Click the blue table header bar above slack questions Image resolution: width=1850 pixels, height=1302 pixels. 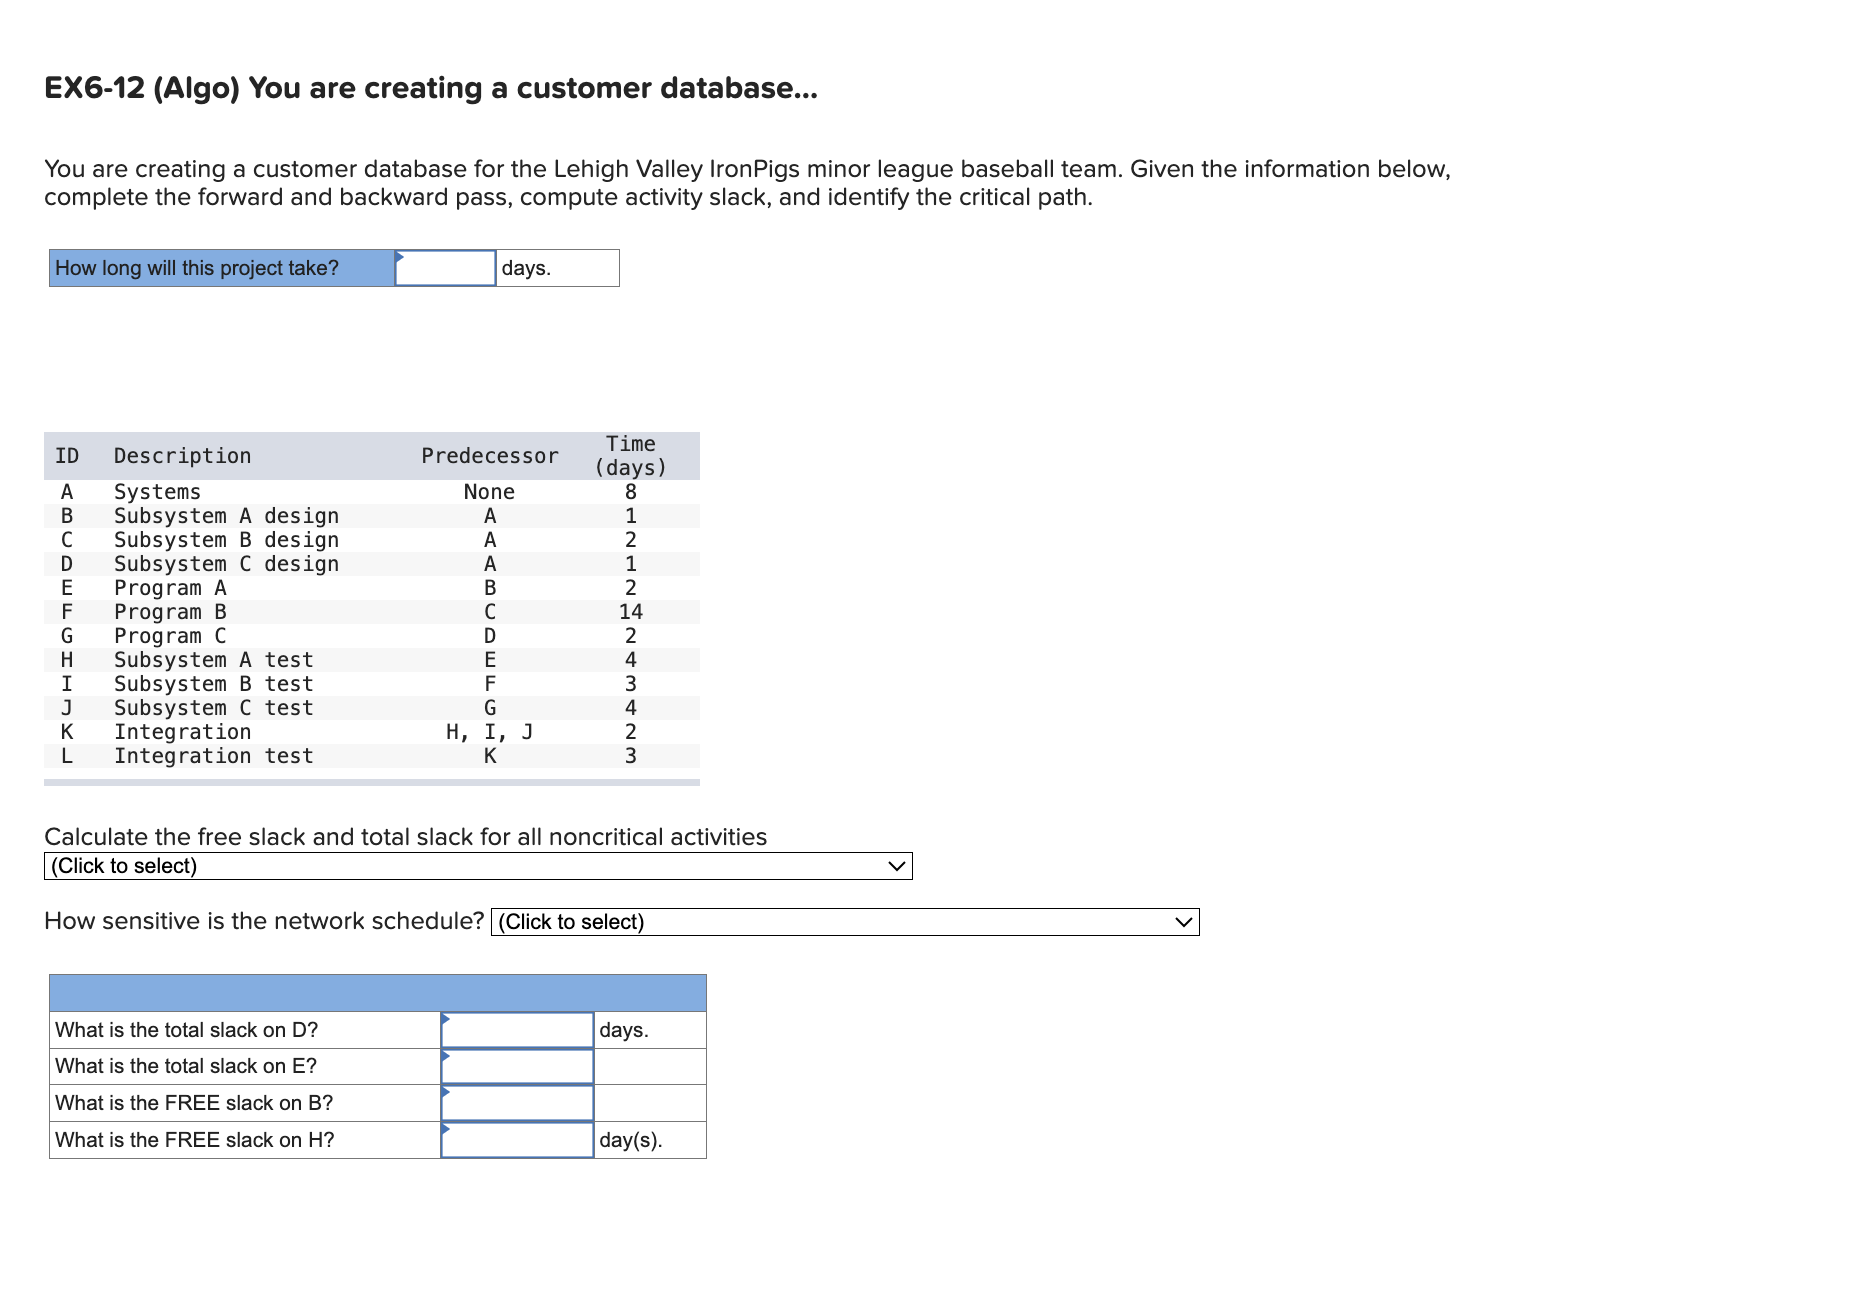(377, 991)
